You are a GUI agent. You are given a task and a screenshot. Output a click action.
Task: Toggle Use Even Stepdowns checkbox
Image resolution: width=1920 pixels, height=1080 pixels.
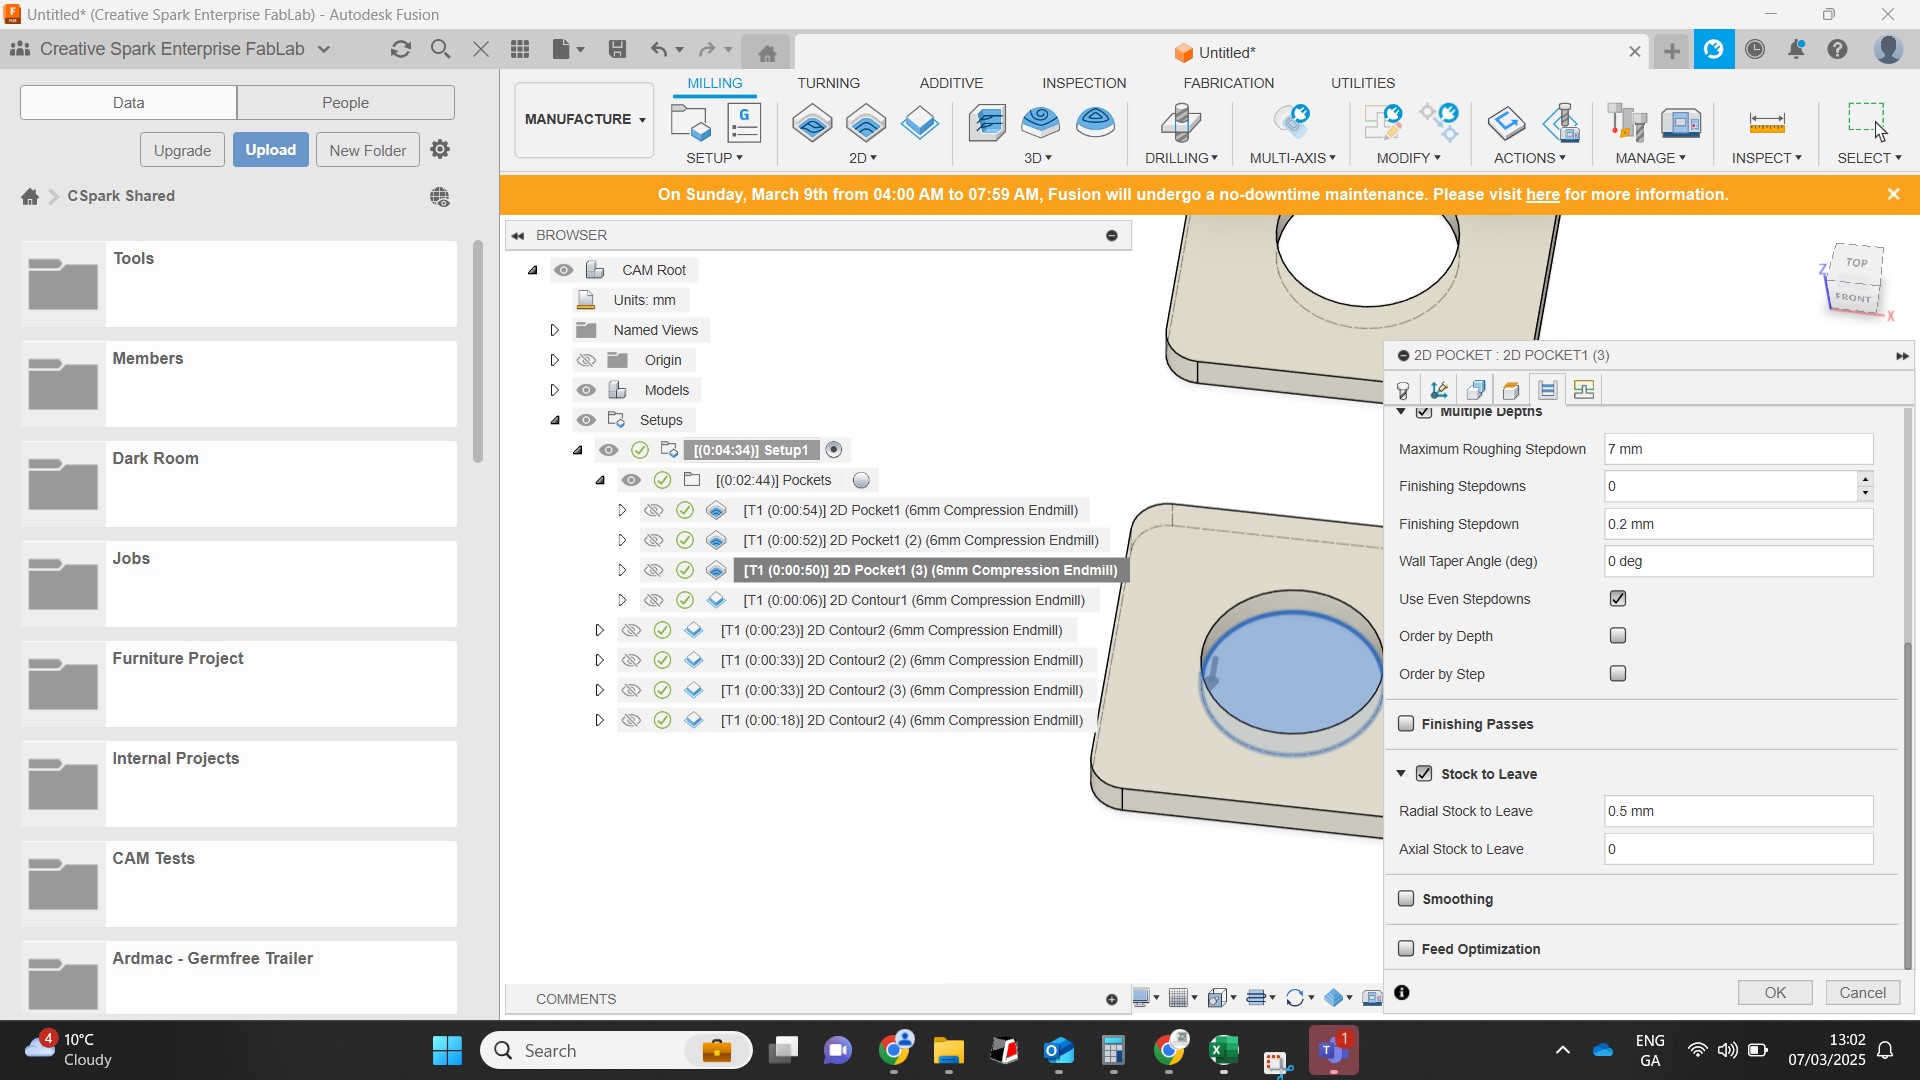(1618, 598)
